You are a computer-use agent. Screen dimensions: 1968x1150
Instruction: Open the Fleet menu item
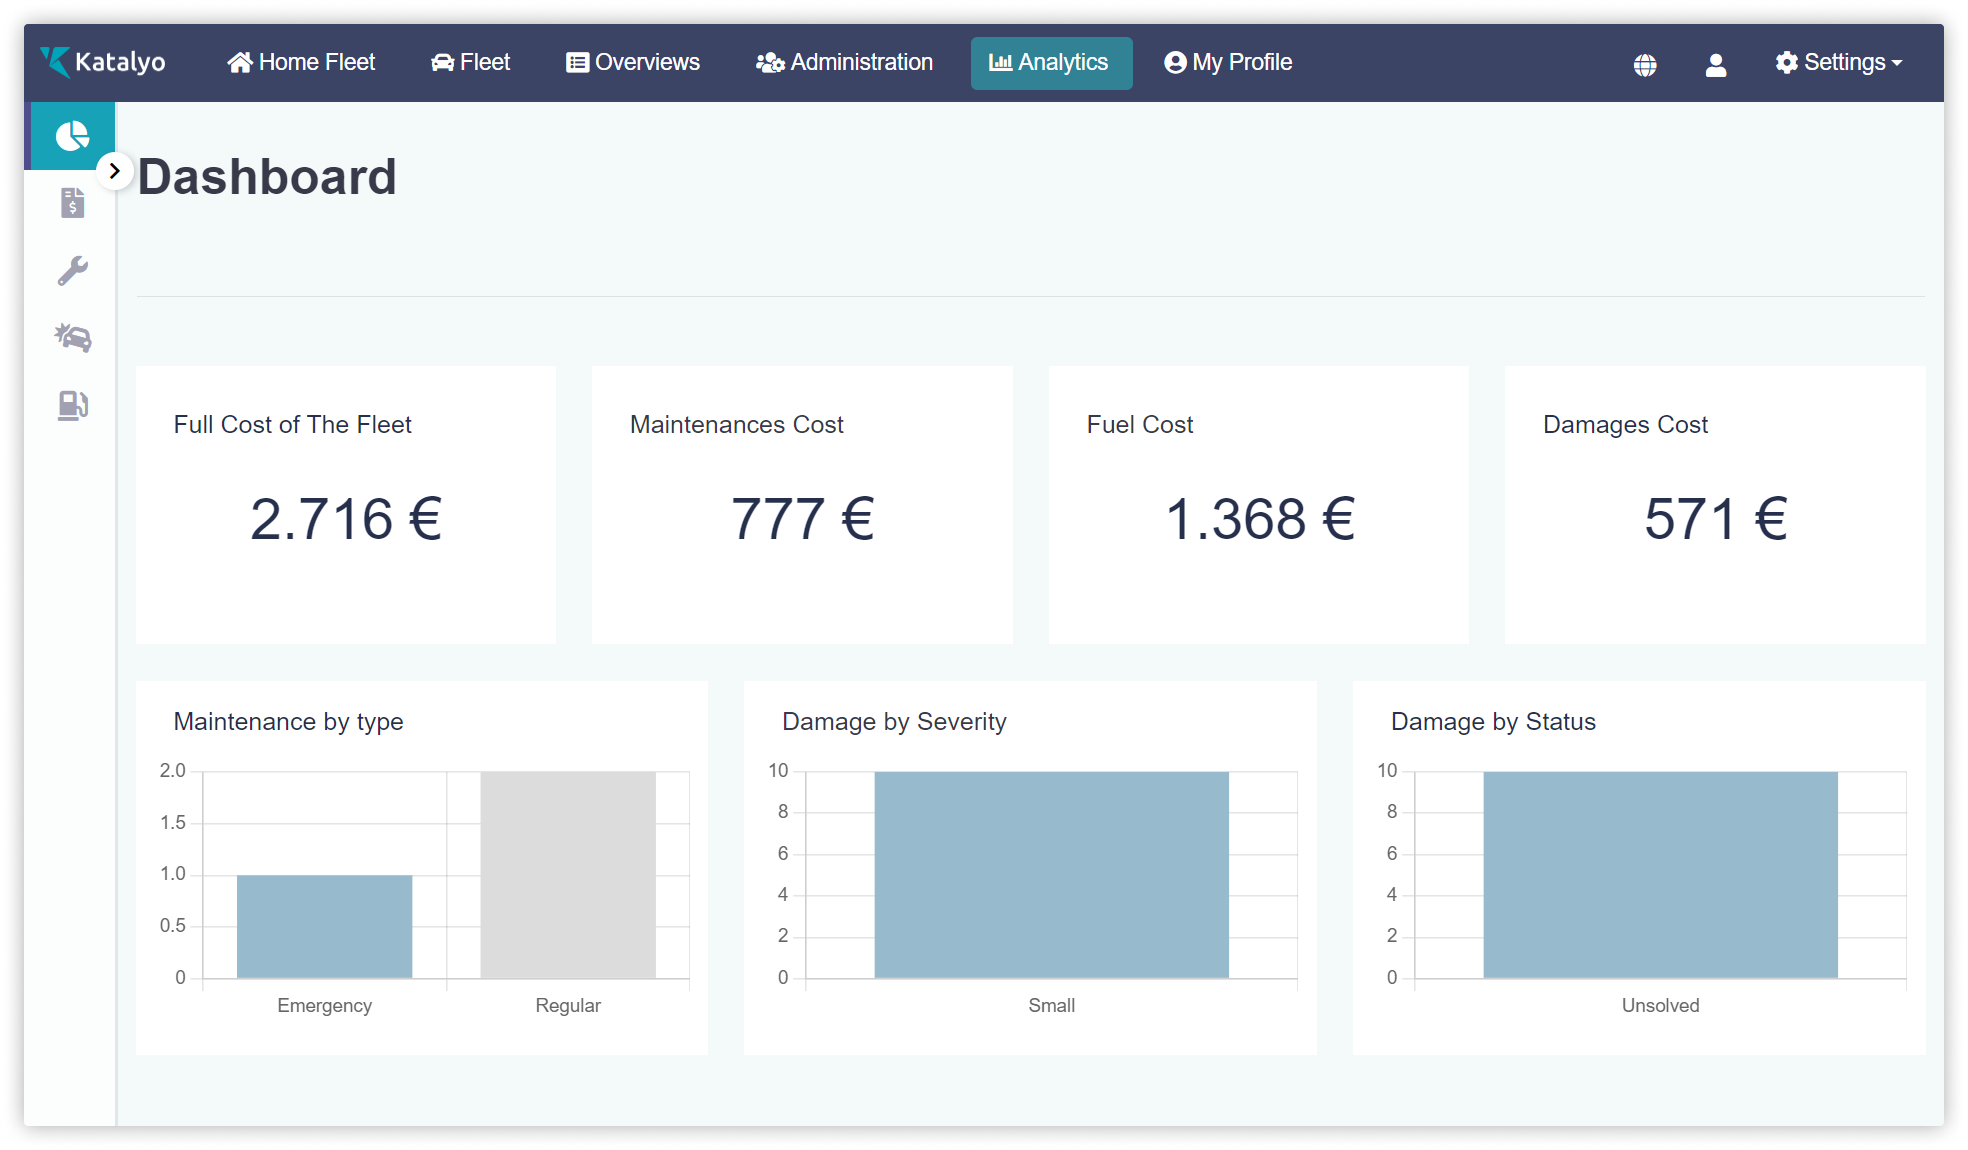470,62
